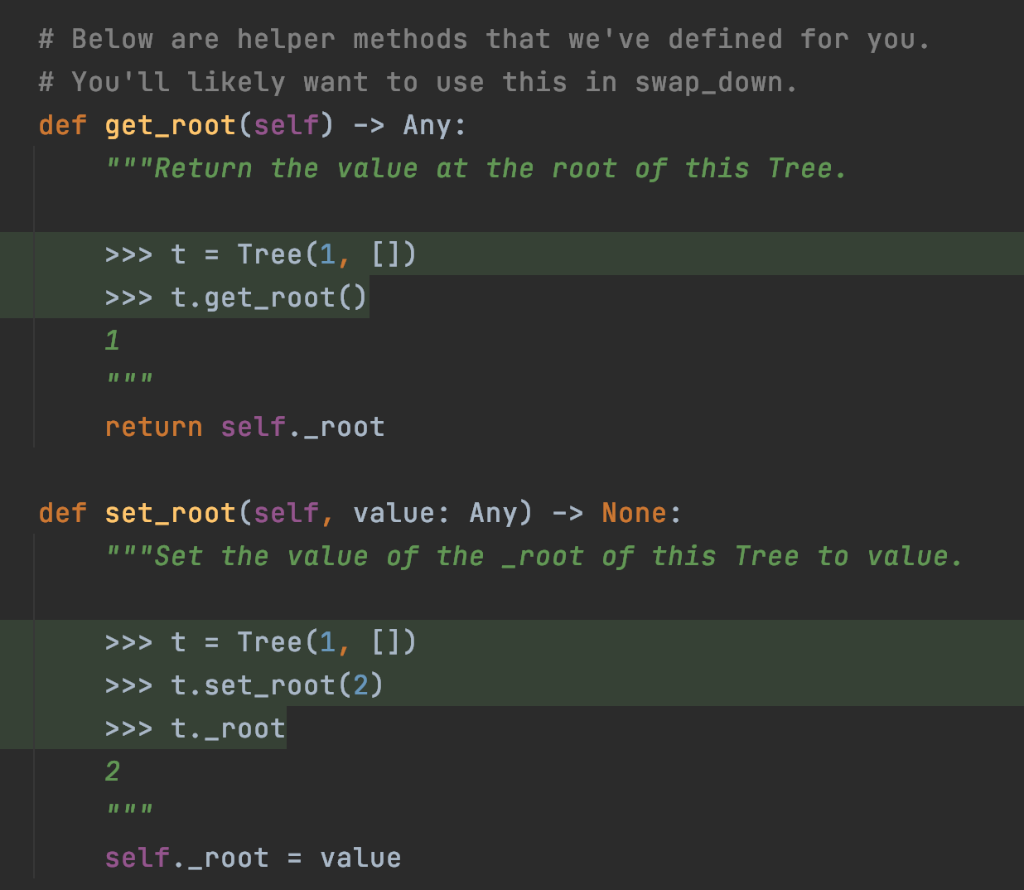Click the self parameter inside get_root signature
This screenshot has width=1024, height=890.
[285, 125]
